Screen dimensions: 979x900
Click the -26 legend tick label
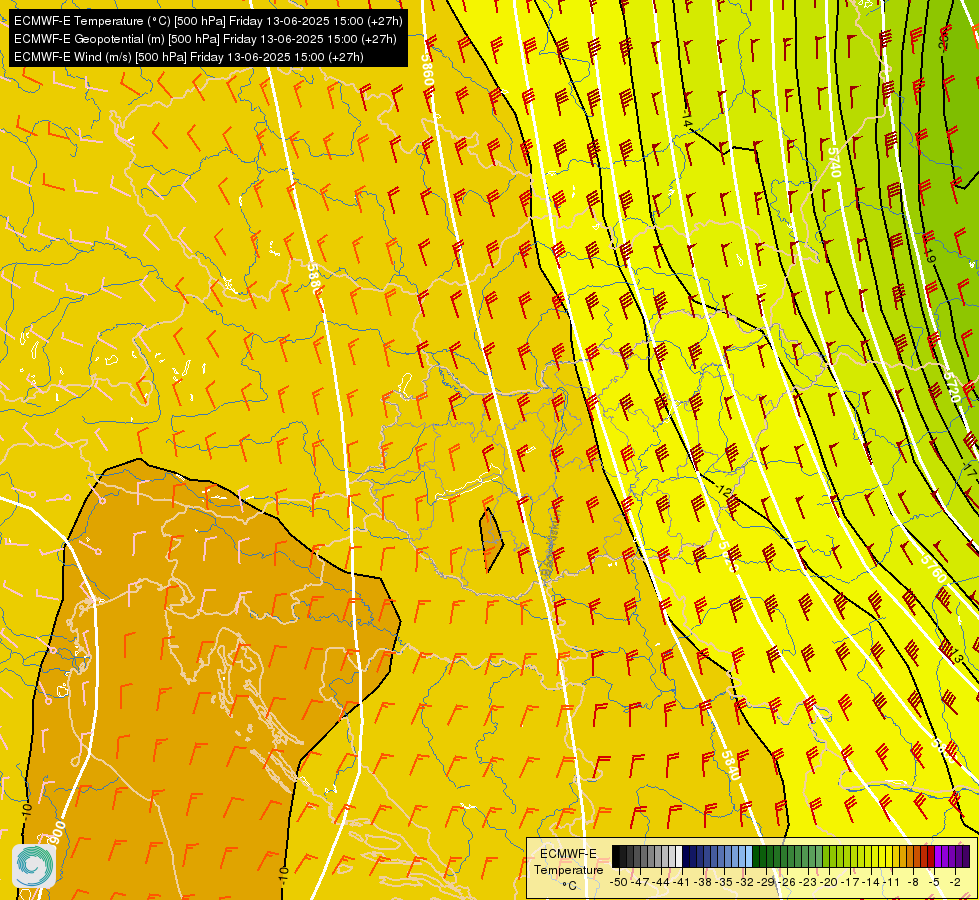coord(787,883)
